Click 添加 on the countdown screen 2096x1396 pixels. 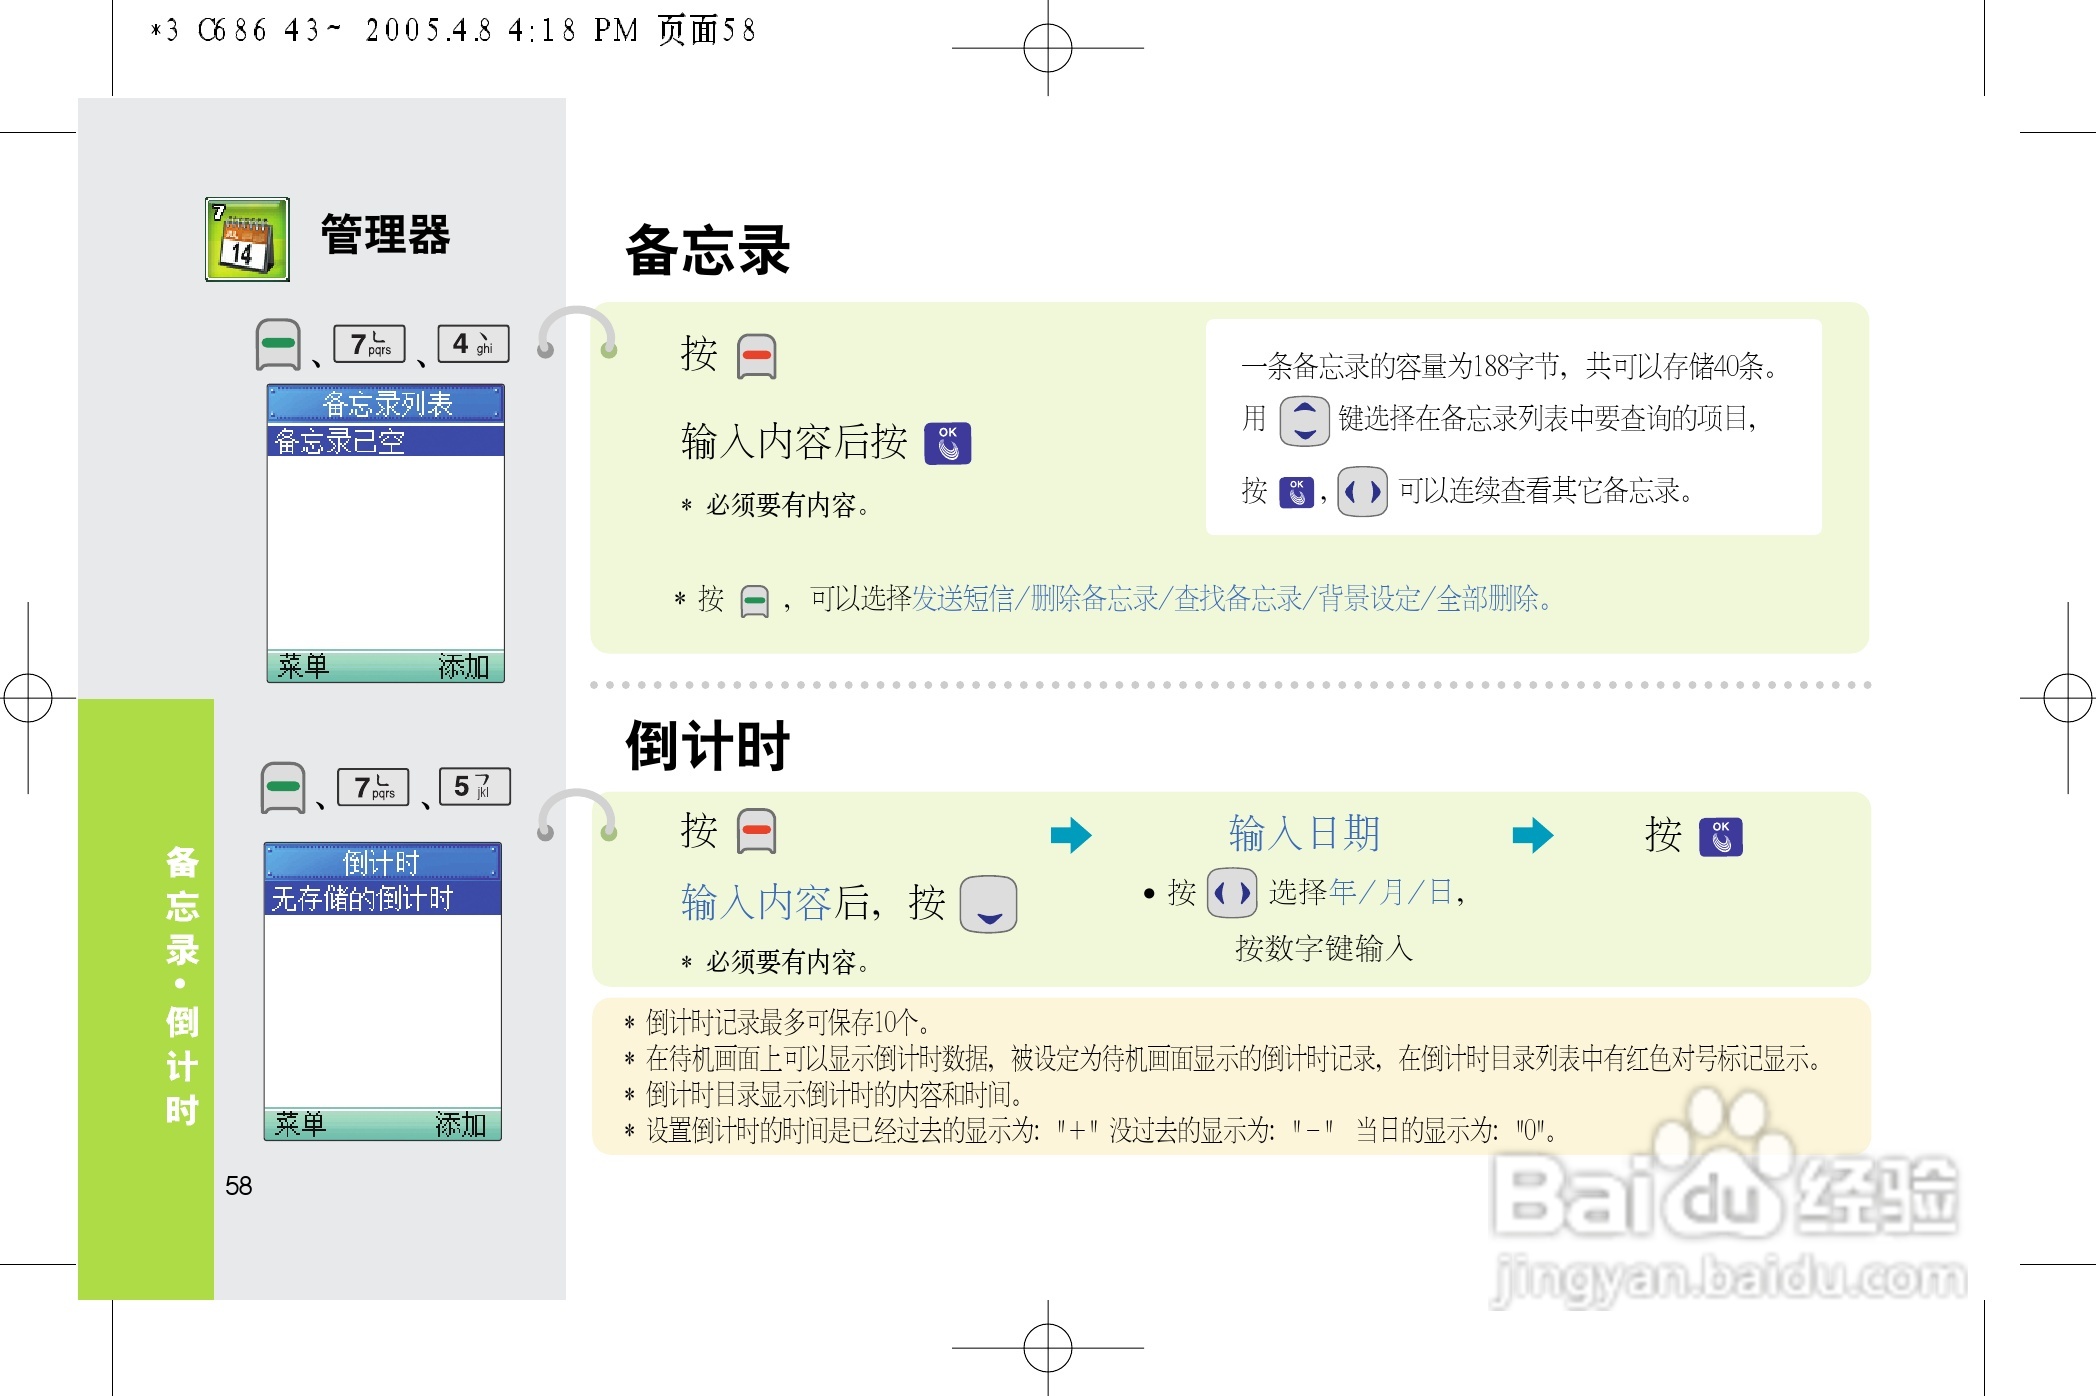[x=460, y=1124]
